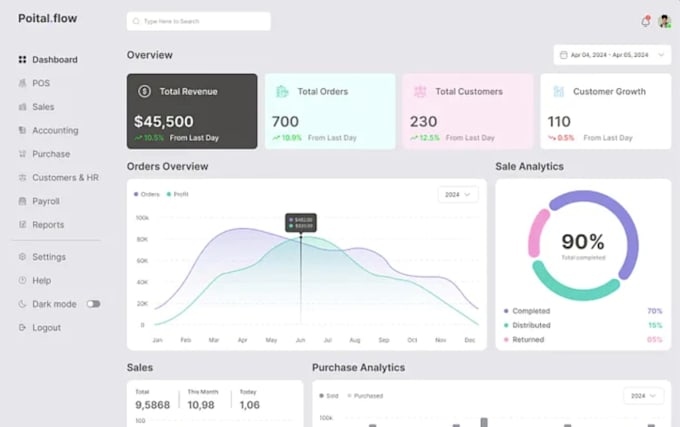Click the Payroll icon in sidebar
Viewport: 680px width, 427px height.
coord(23,201)
